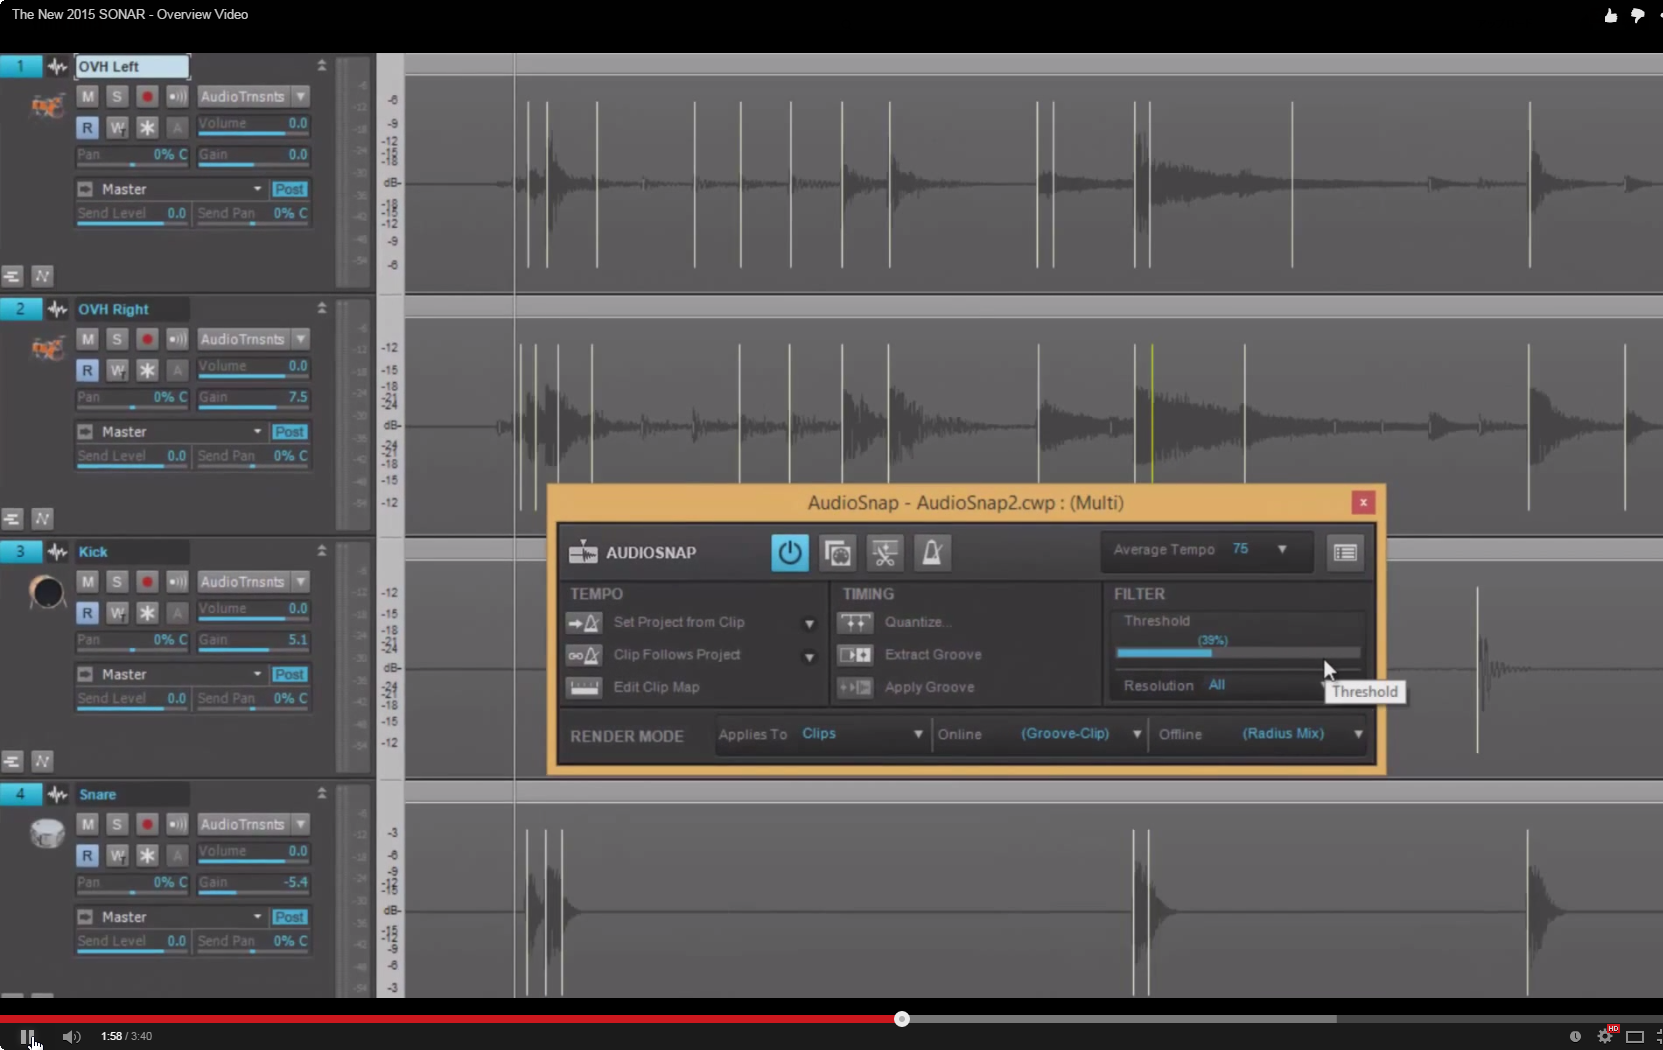Expand Clip Follows Project dropdown arrow
The width and height of the screenshot is (1663, 1050).
809,657
